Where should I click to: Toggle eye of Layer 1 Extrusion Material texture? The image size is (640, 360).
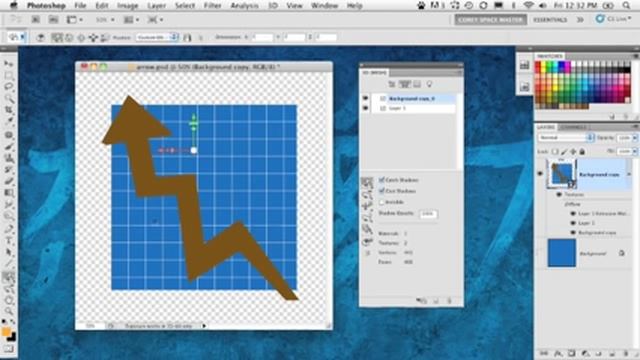point(573,213)
